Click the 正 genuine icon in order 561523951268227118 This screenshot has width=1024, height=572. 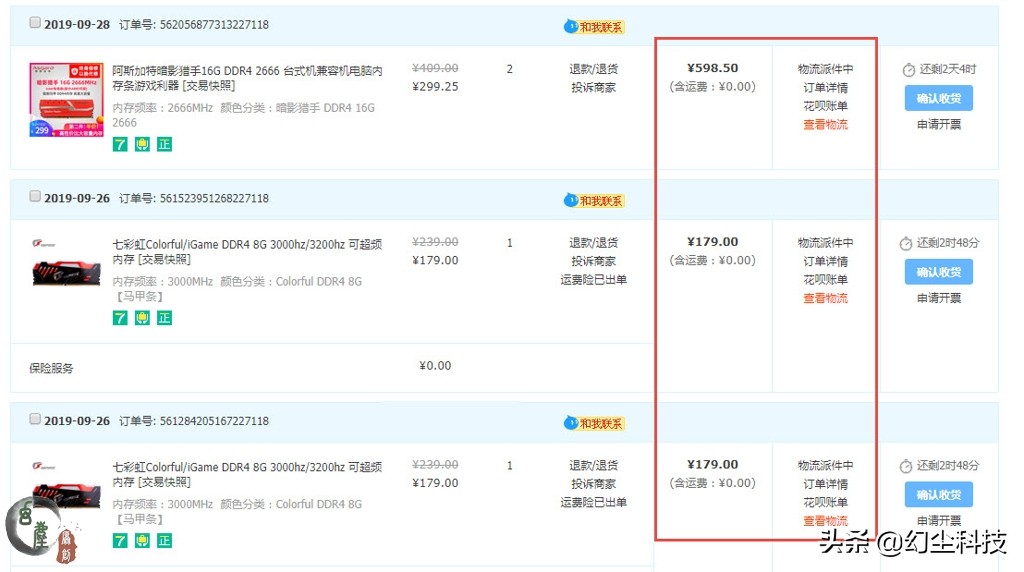point(165,318)
